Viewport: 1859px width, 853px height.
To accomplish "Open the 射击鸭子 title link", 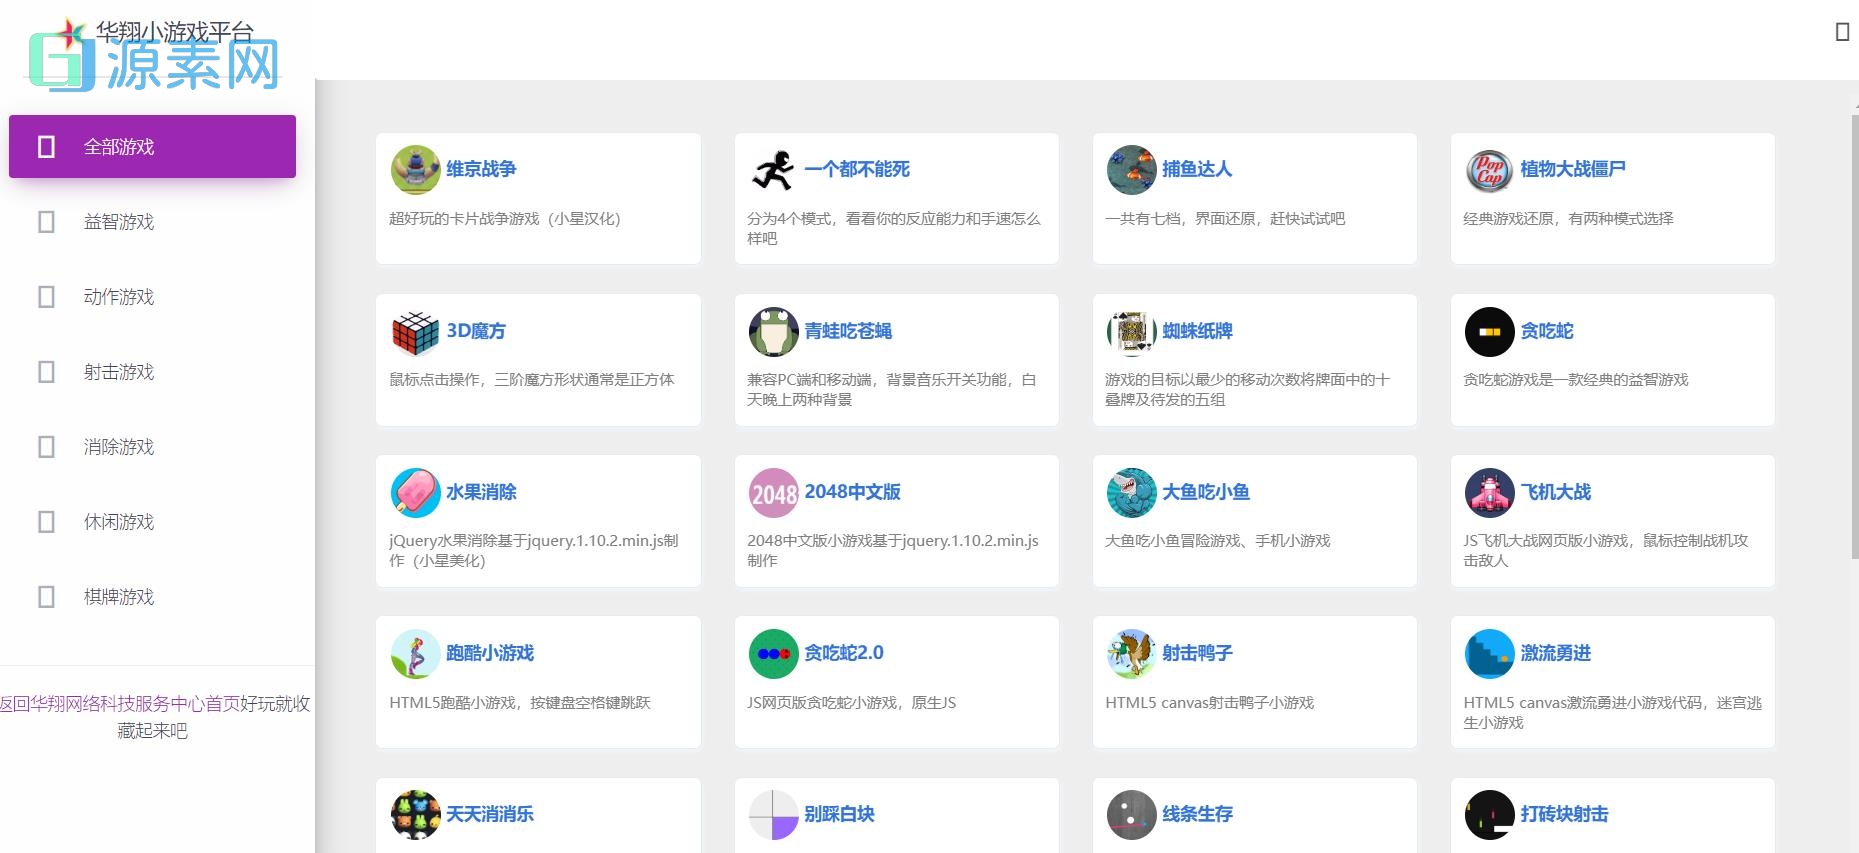I will 1197,653.
